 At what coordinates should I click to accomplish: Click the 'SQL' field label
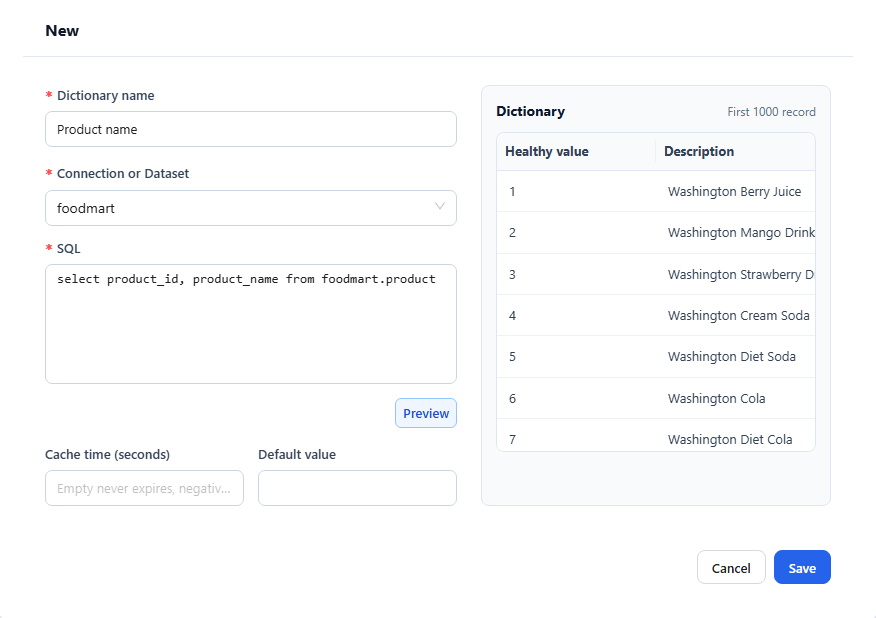pyautogui.click(x=69, y=249)
